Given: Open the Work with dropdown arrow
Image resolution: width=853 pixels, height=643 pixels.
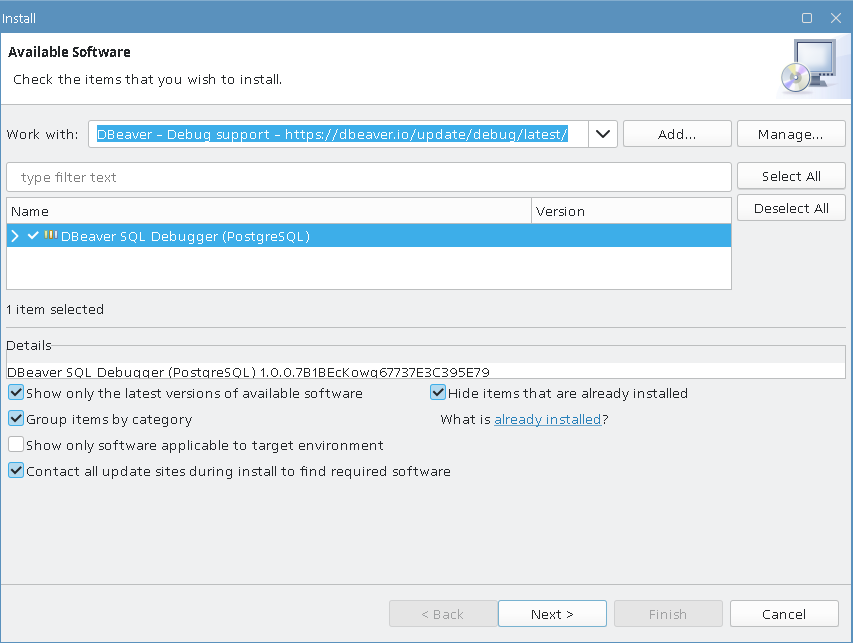Looking at the screenshot, I should pos(602,134).
